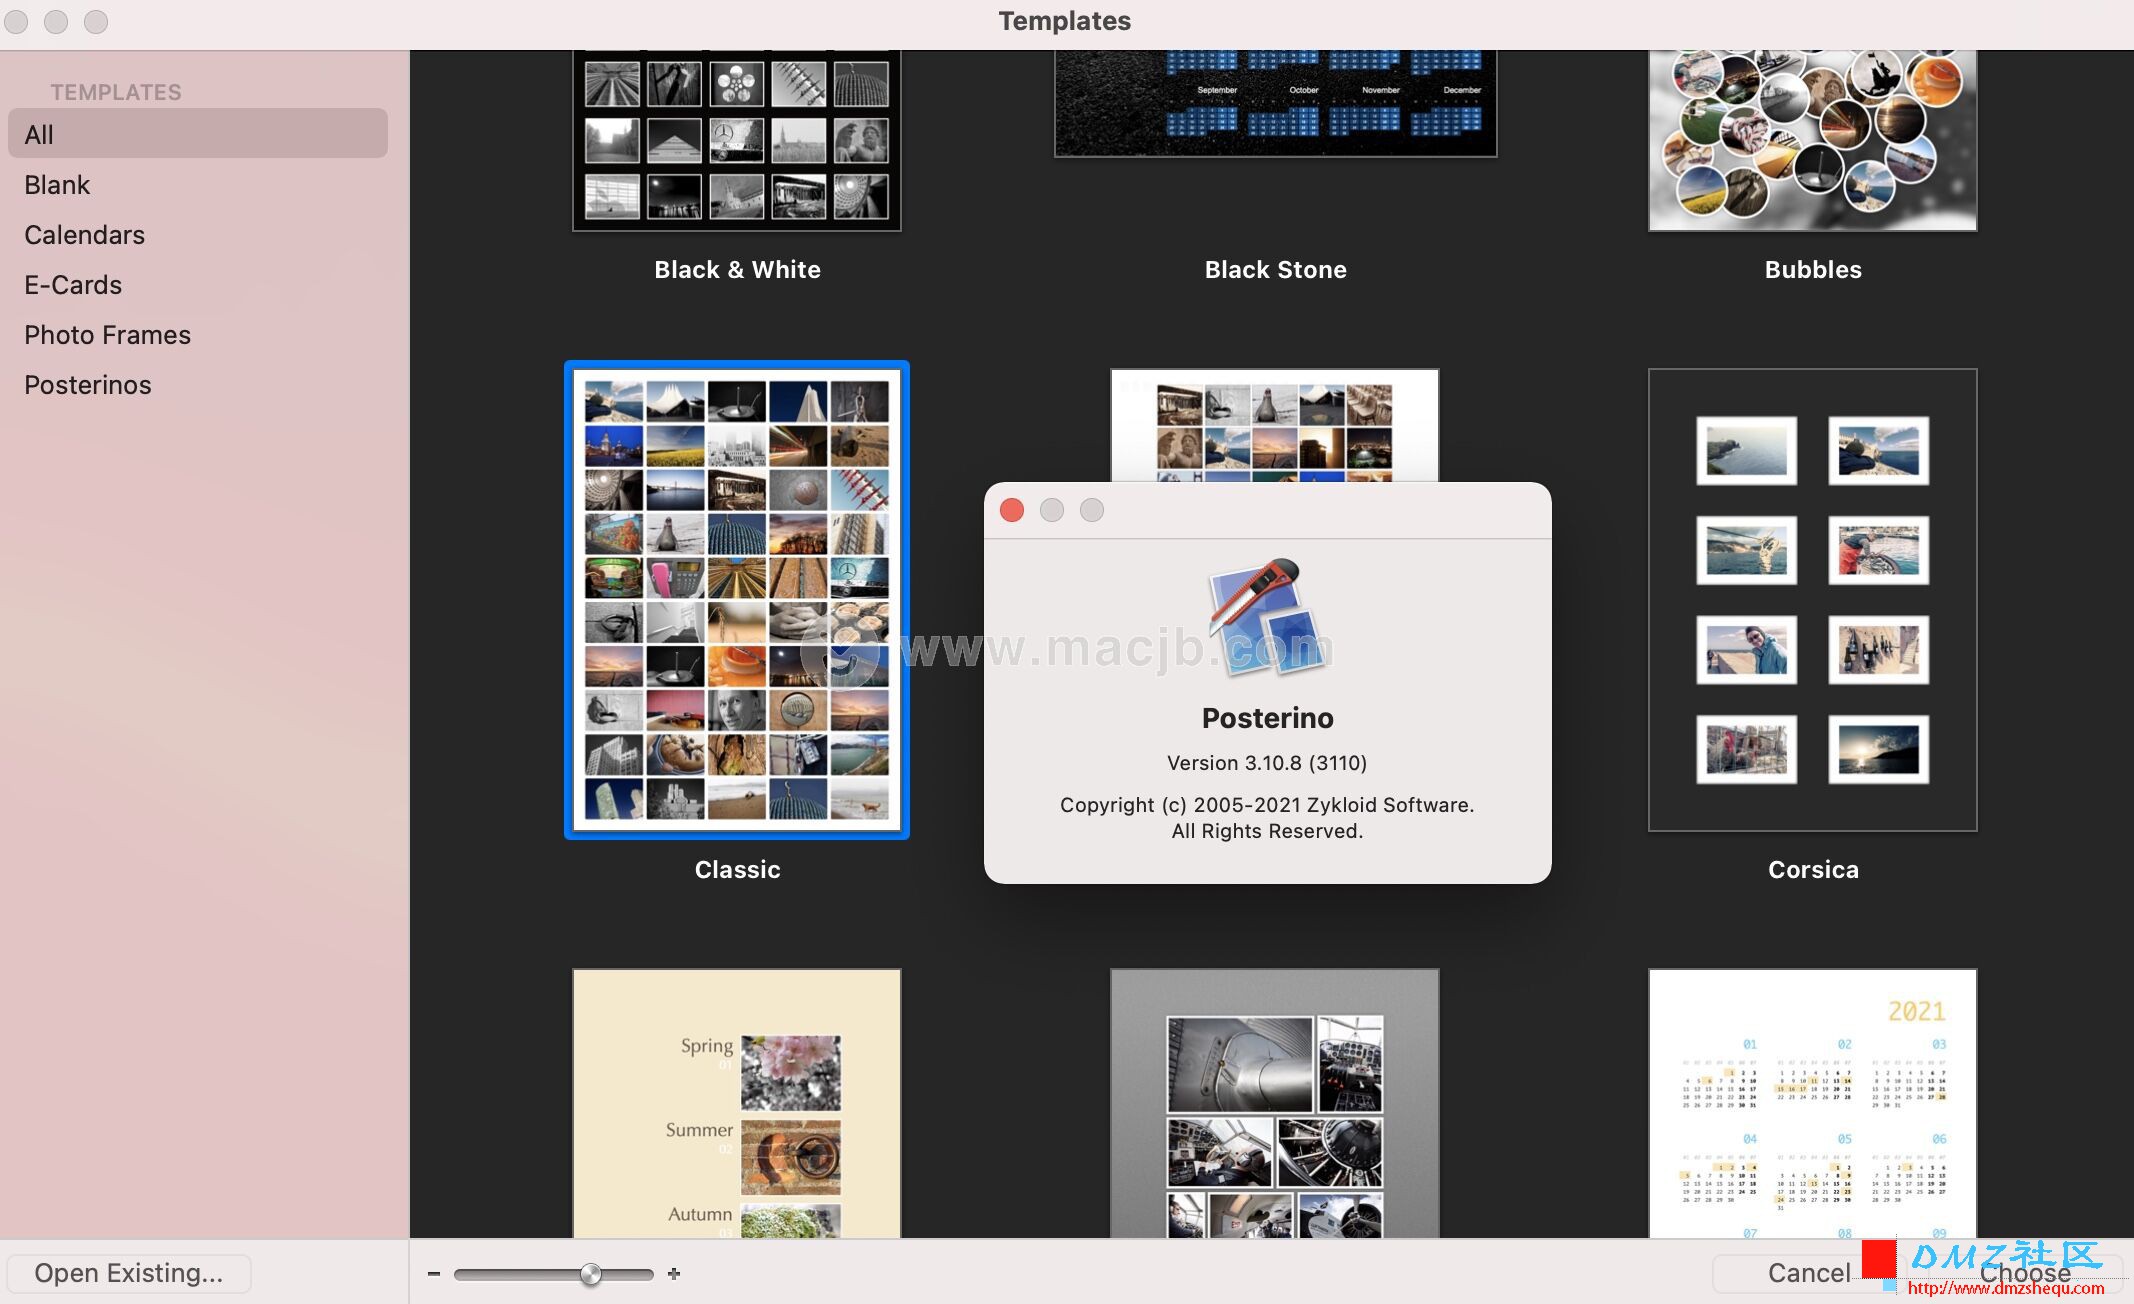Choose the gray airplane photo collage template
Image resolution: width=2134 pixels, height=1304 pixels.
tap(1275, 1103)
